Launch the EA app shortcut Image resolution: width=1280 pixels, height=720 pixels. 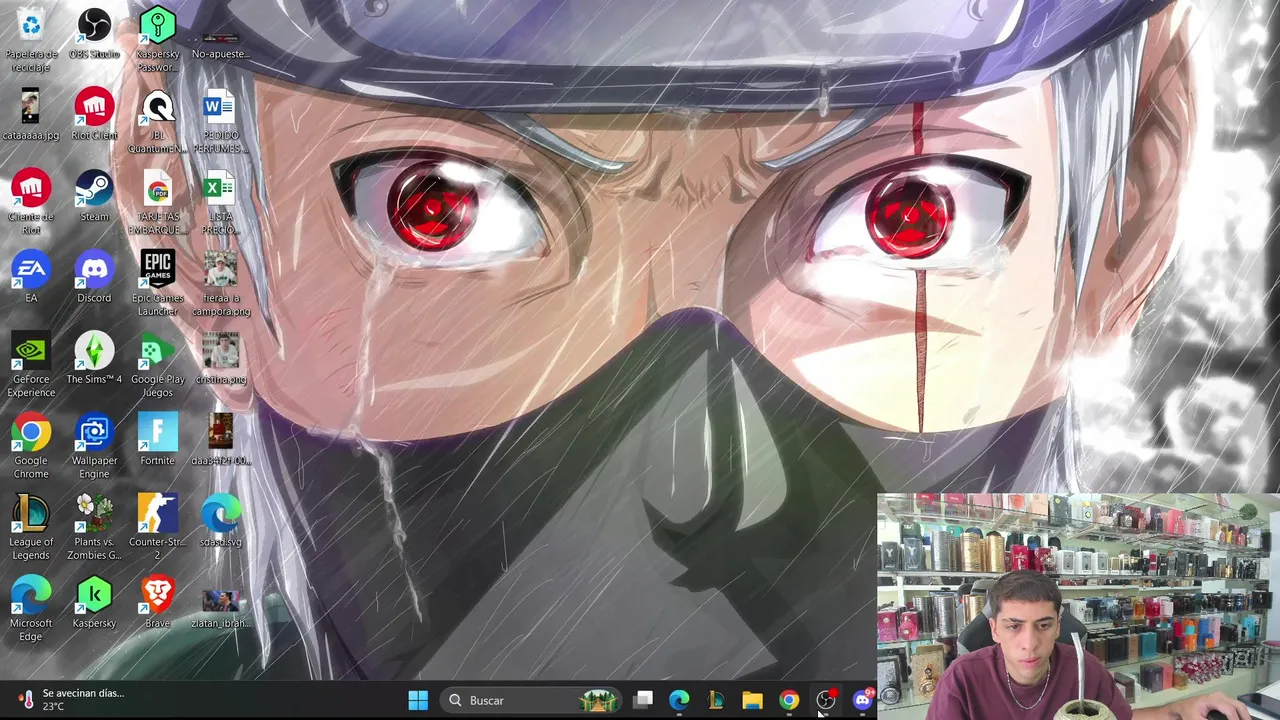pos(31,278)
